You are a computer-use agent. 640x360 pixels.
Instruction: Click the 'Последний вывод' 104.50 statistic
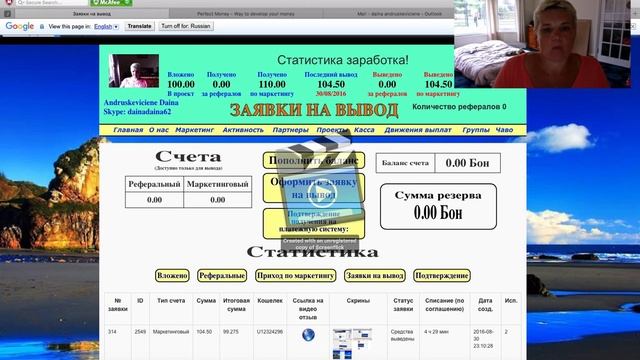pyautogui.click(x=331, y=84)
